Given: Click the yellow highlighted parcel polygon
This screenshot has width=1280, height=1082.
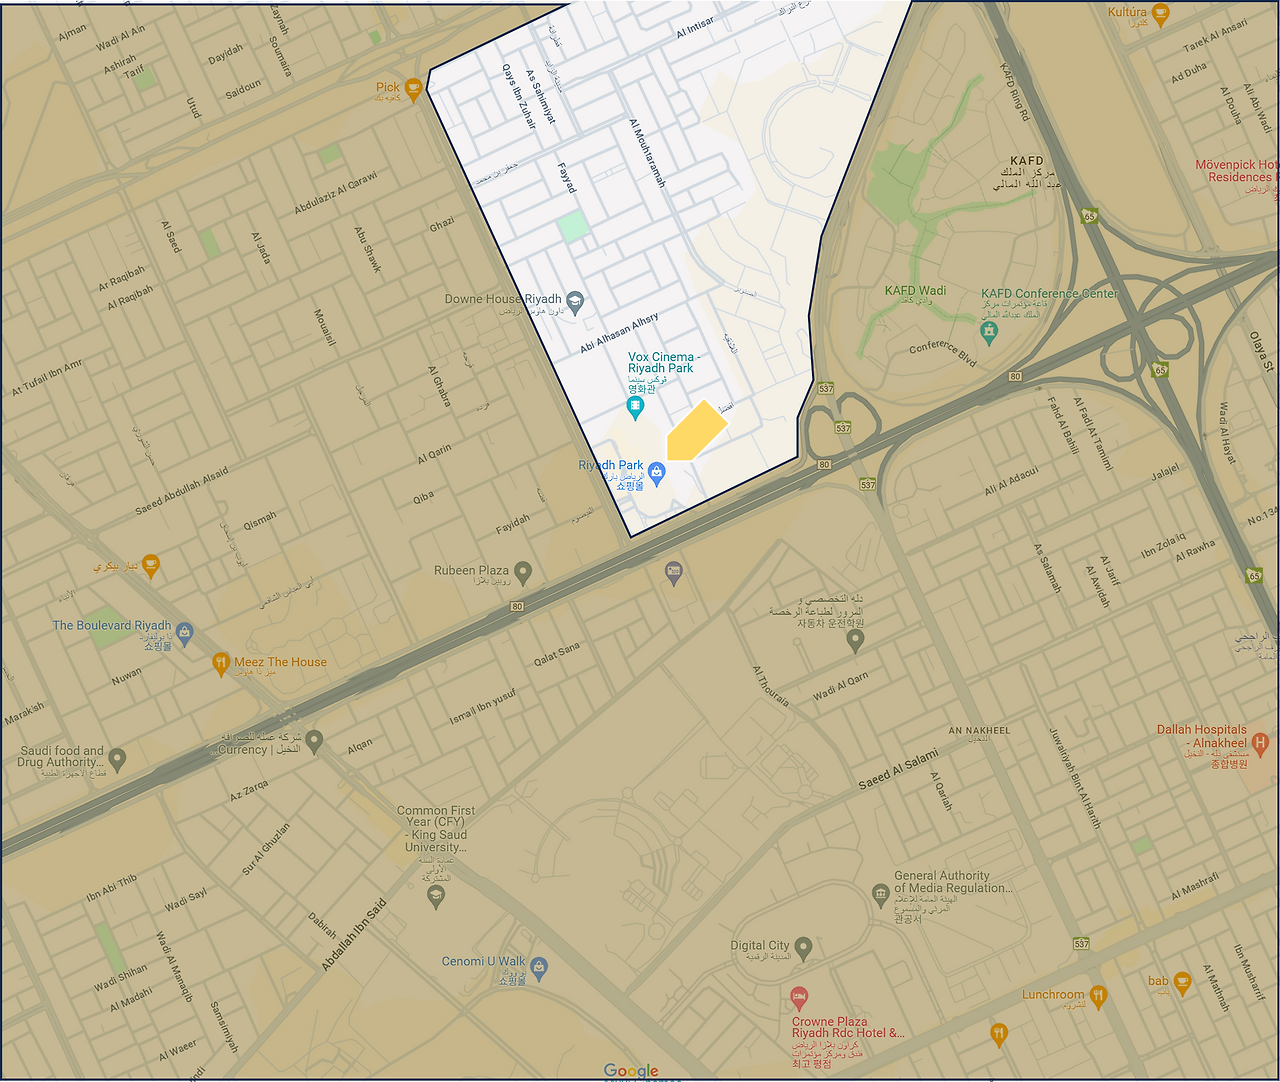Looking at the screenshot, I should (695, 432).
